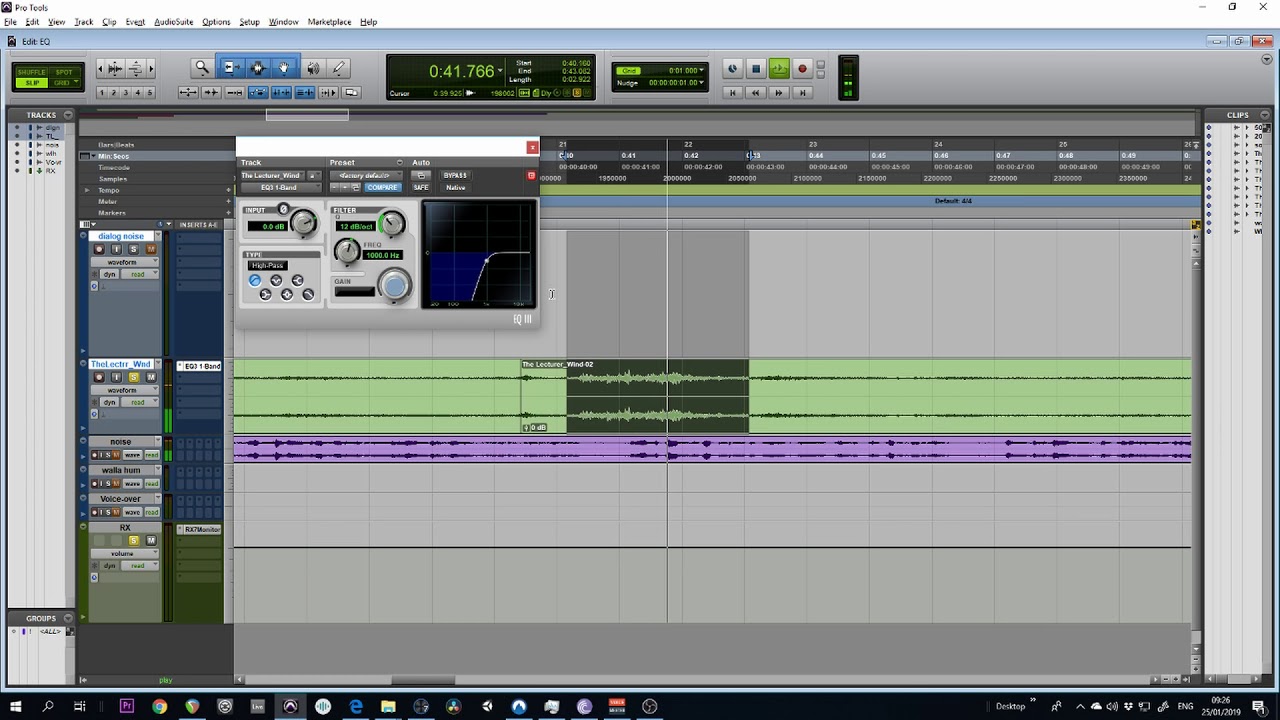This screenshot has height=720, width=1280.
Task: Open the plugin track selector The Lecturer_Wind
Action: tap(273, 175)
